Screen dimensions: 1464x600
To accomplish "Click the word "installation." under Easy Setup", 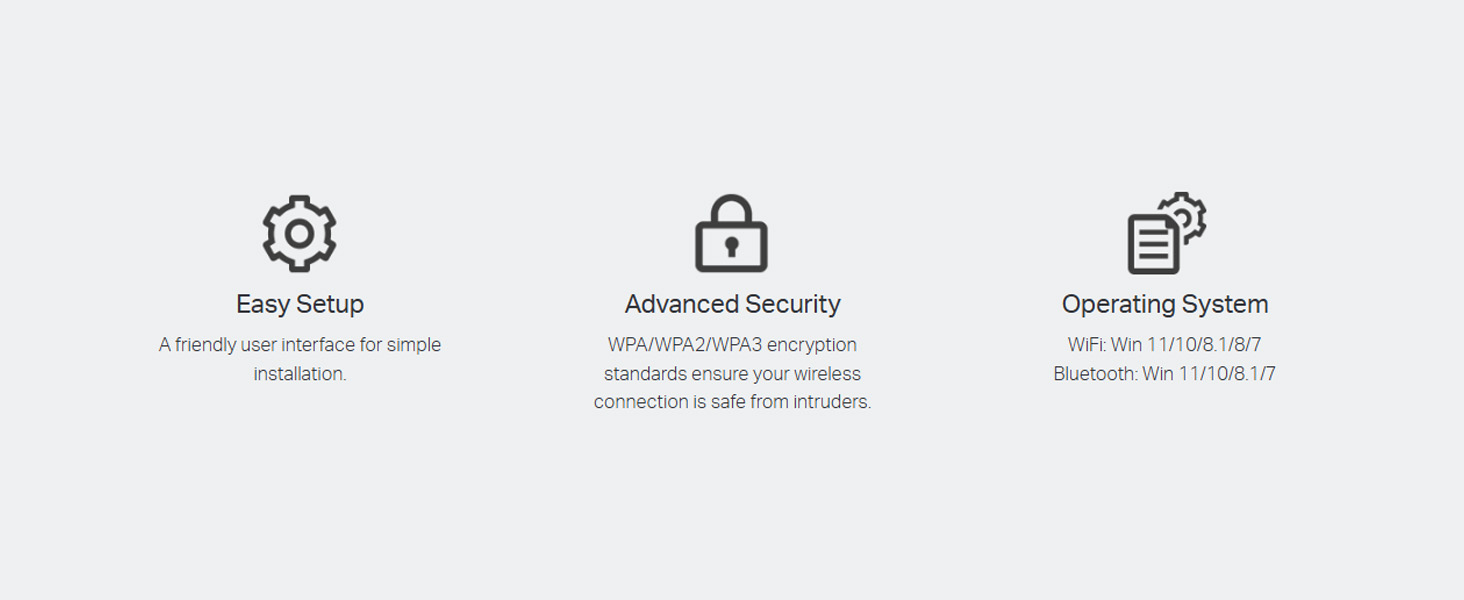I will click(x=300, y=374).
